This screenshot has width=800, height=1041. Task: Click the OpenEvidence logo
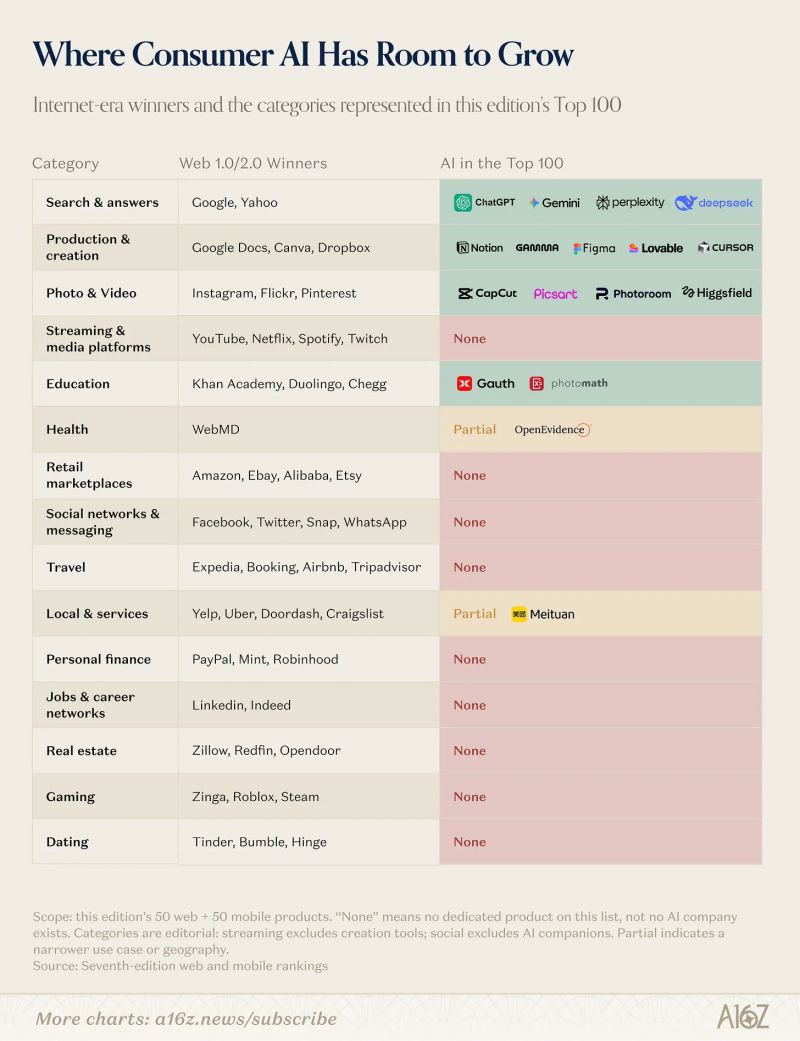552,430
